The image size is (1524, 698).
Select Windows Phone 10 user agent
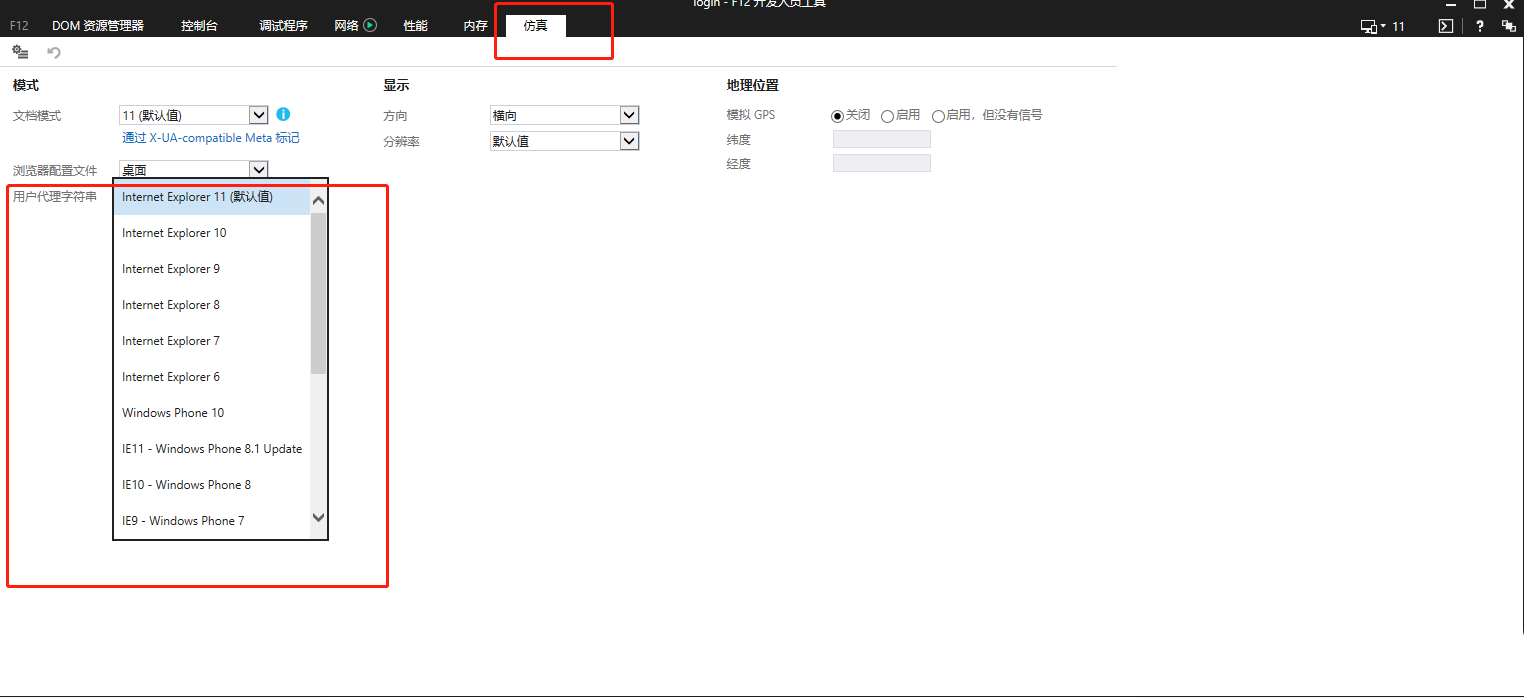click(172, 412)
